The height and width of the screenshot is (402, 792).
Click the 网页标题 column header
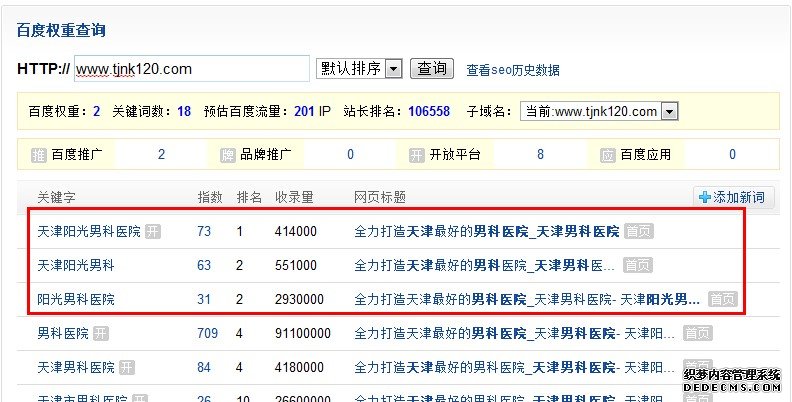point(380,197)
